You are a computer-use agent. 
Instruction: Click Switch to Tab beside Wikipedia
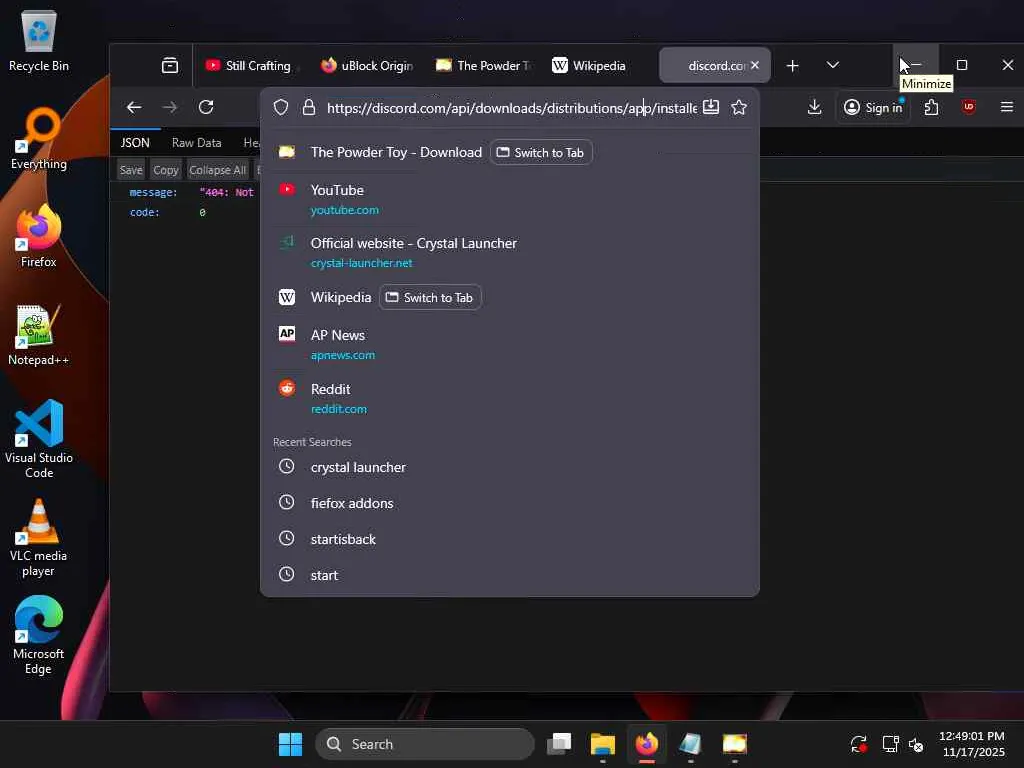click(x=430, y=297)
